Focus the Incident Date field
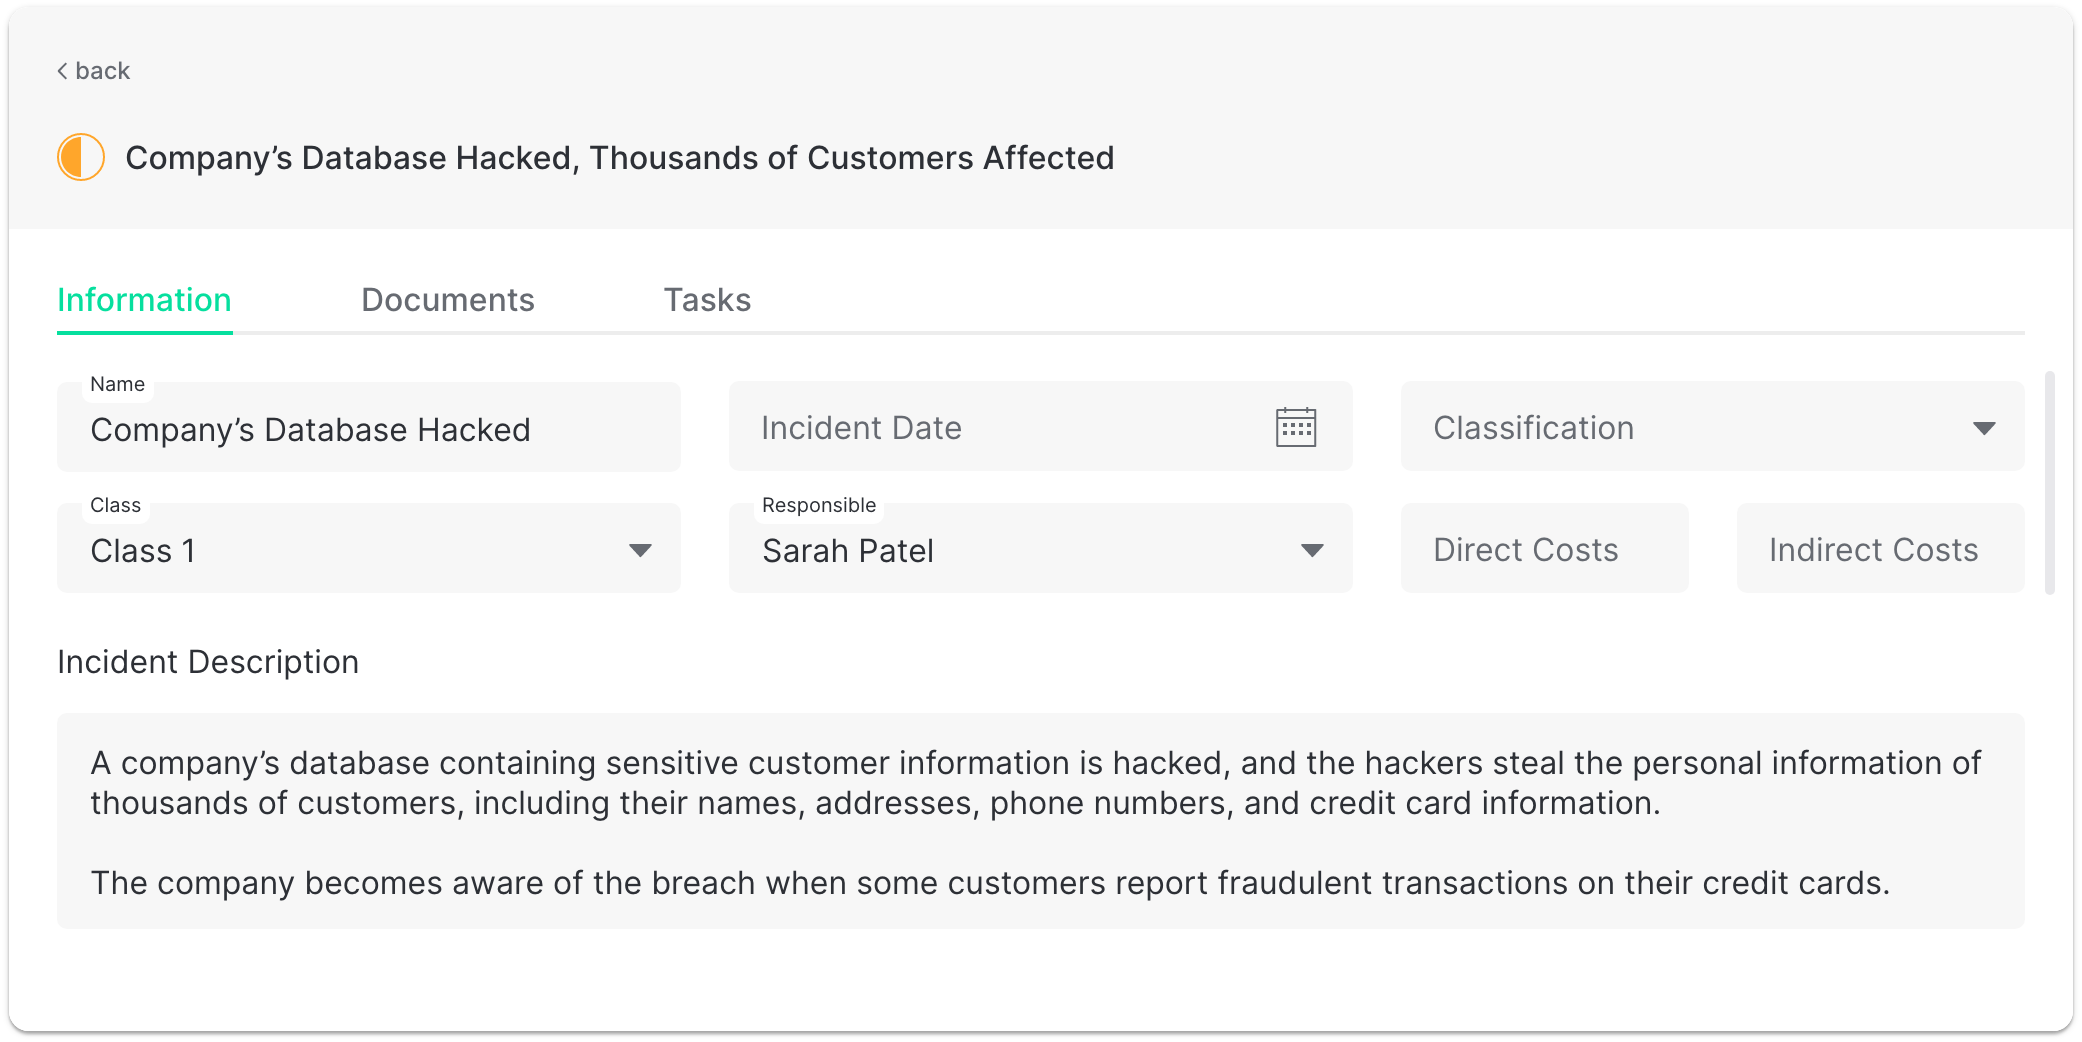This screenshot has width=2082, height=1042. tap(1000, 428)
